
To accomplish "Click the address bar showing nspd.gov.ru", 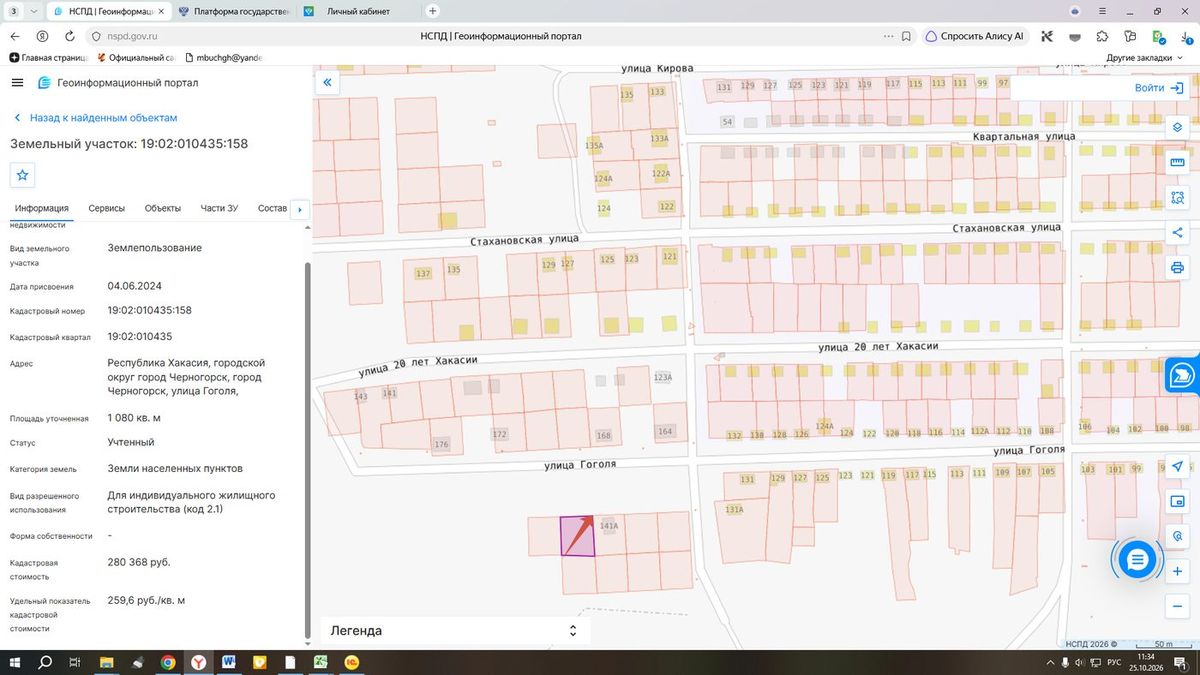I will coord(132,36).
